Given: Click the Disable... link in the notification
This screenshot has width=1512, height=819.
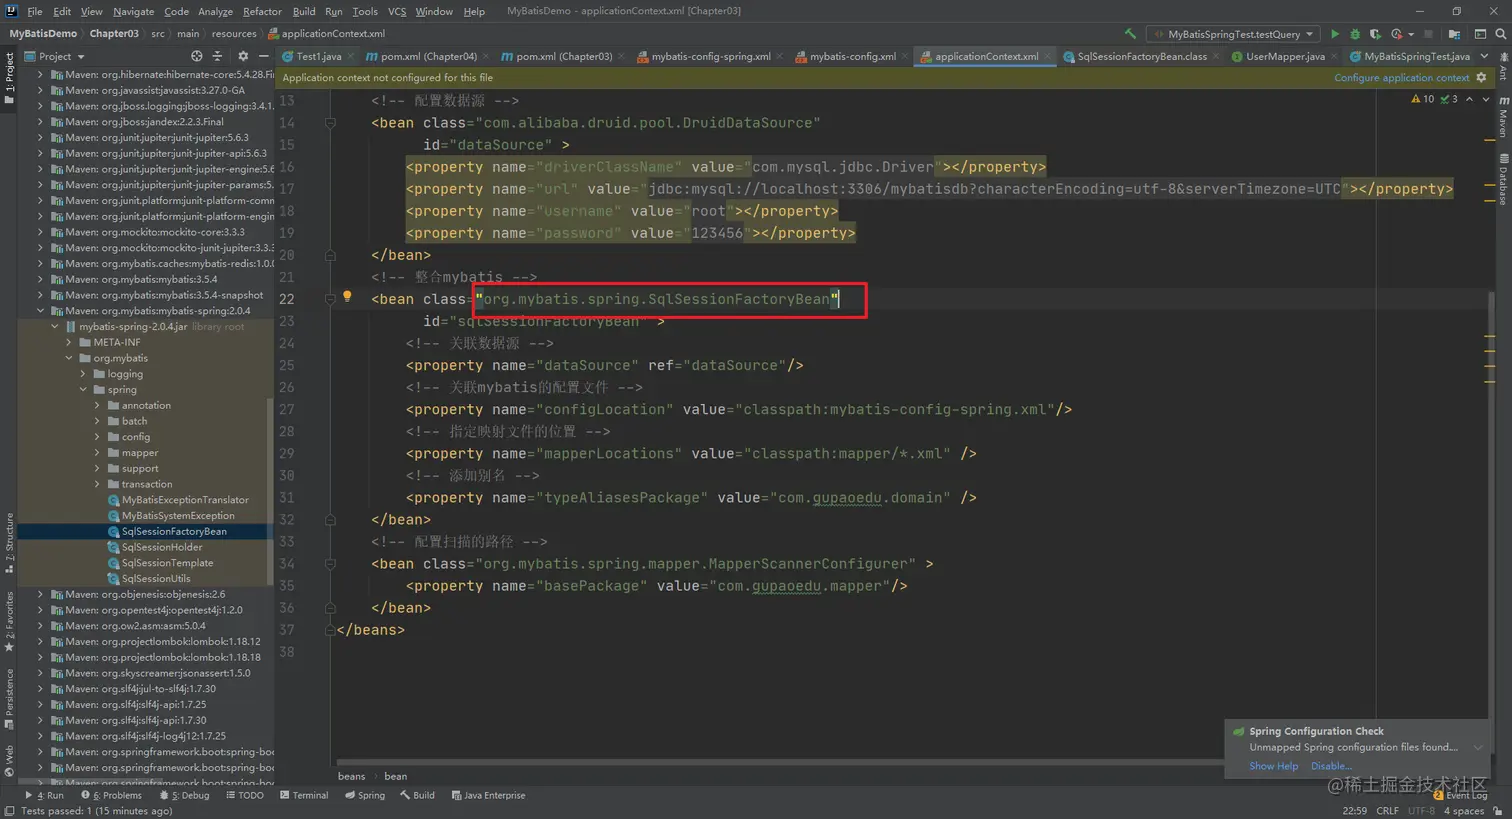Looking at the screenshot, I should (x=1331, y=766).
